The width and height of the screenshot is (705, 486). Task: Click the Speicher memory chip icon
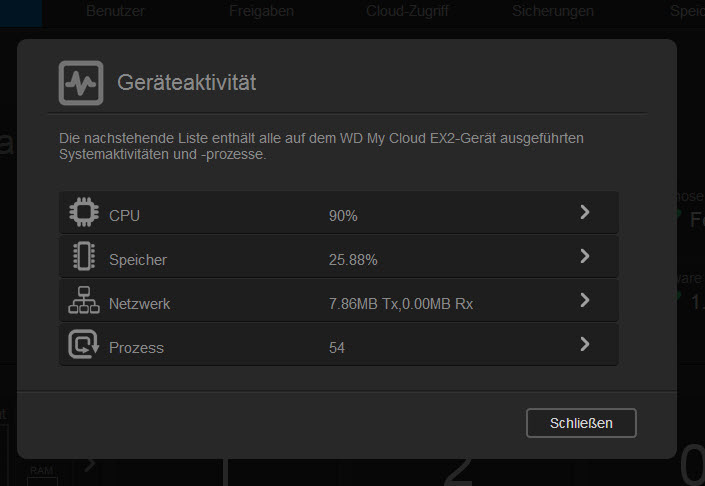(x=84, y=256)
